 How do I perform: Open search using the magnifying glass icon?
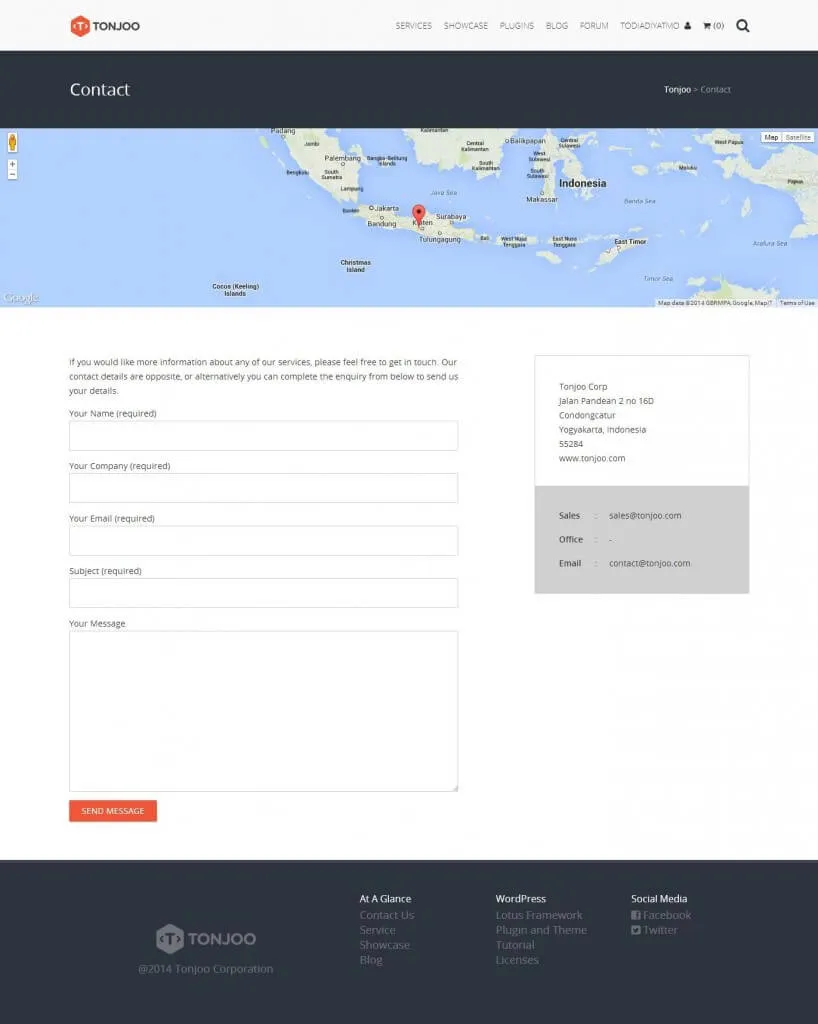(742, 25)
